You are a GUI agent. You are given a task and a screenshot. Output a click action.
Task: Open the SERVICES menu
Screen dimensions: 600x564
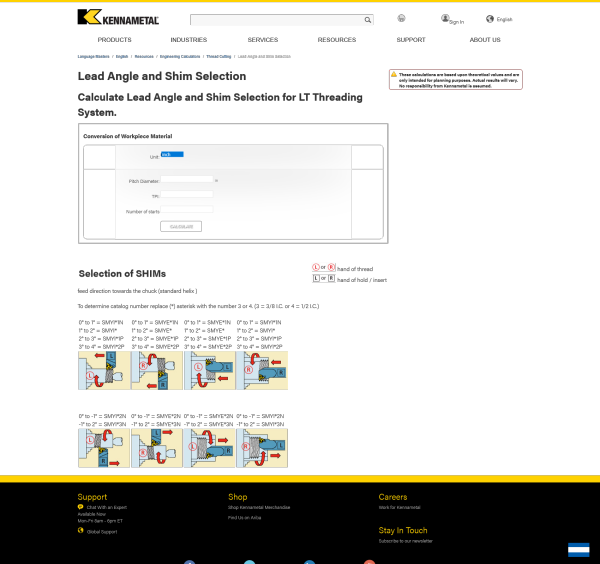(262, 40)
